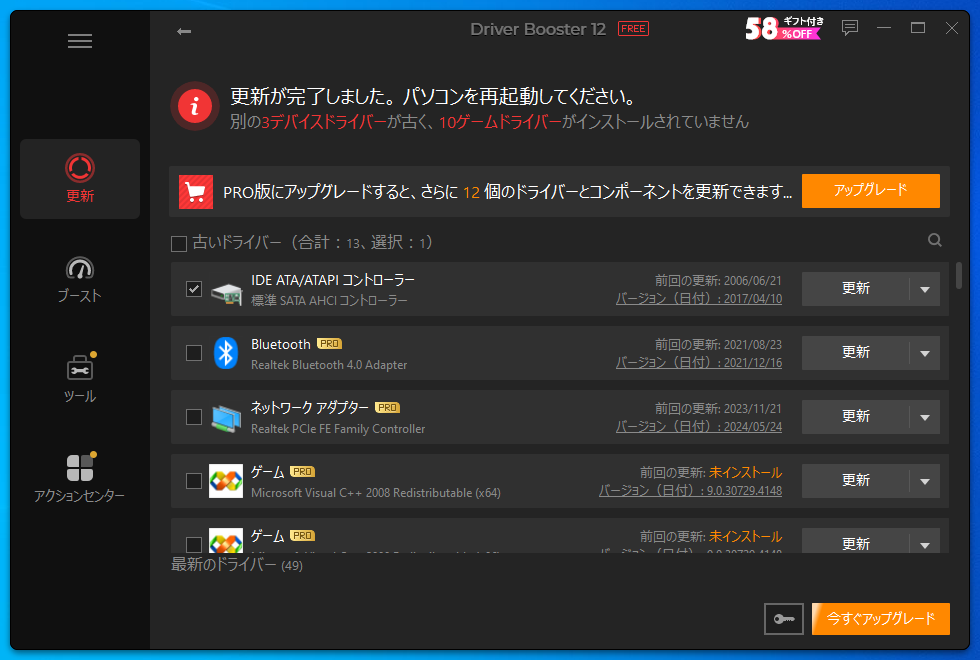The image size is (980, 660).
Task: Check the ネットワーク アダプター checkbox
Action: coord(194,417)
